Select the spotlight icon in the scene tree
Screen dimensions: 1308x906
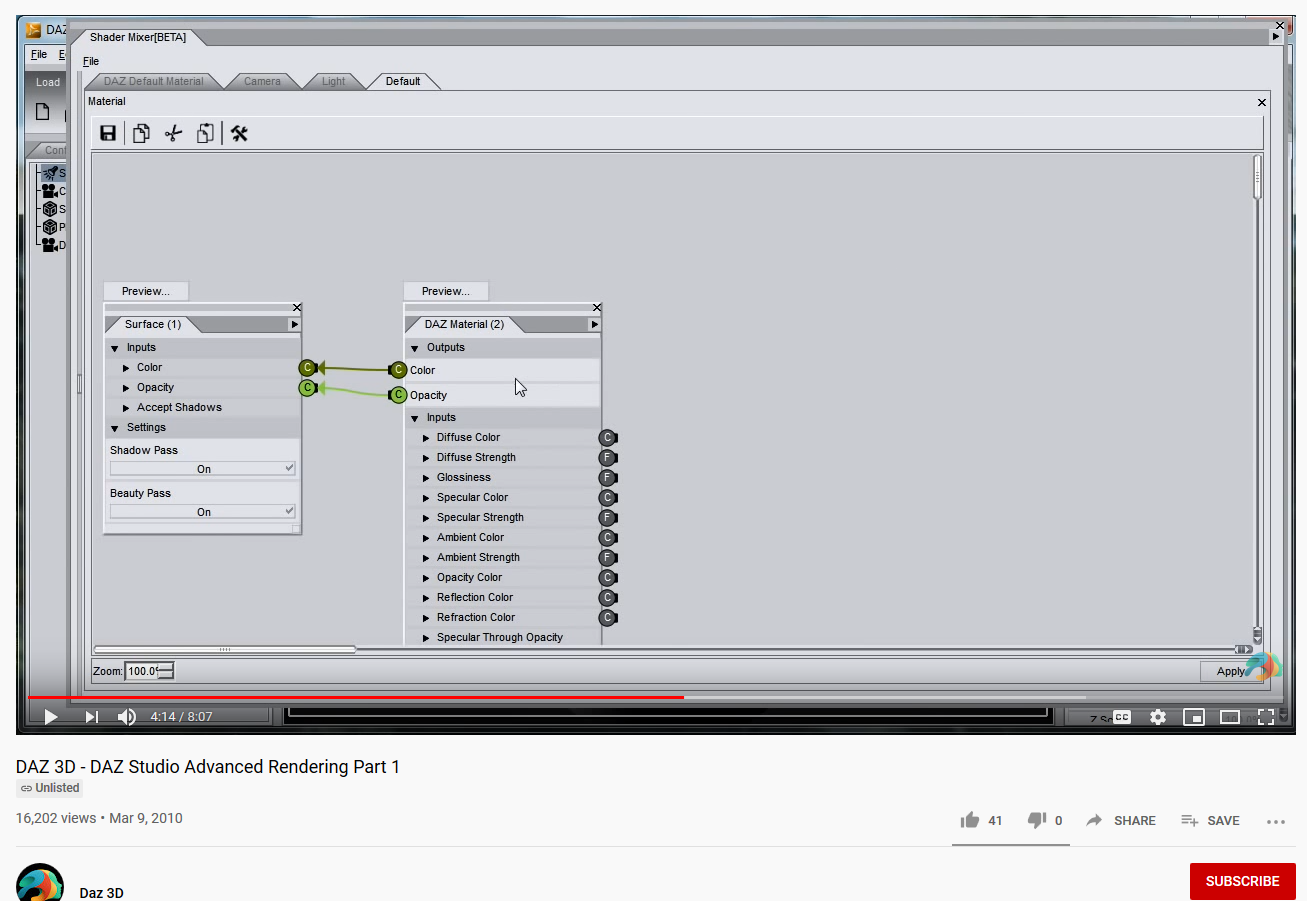[49, 173]
